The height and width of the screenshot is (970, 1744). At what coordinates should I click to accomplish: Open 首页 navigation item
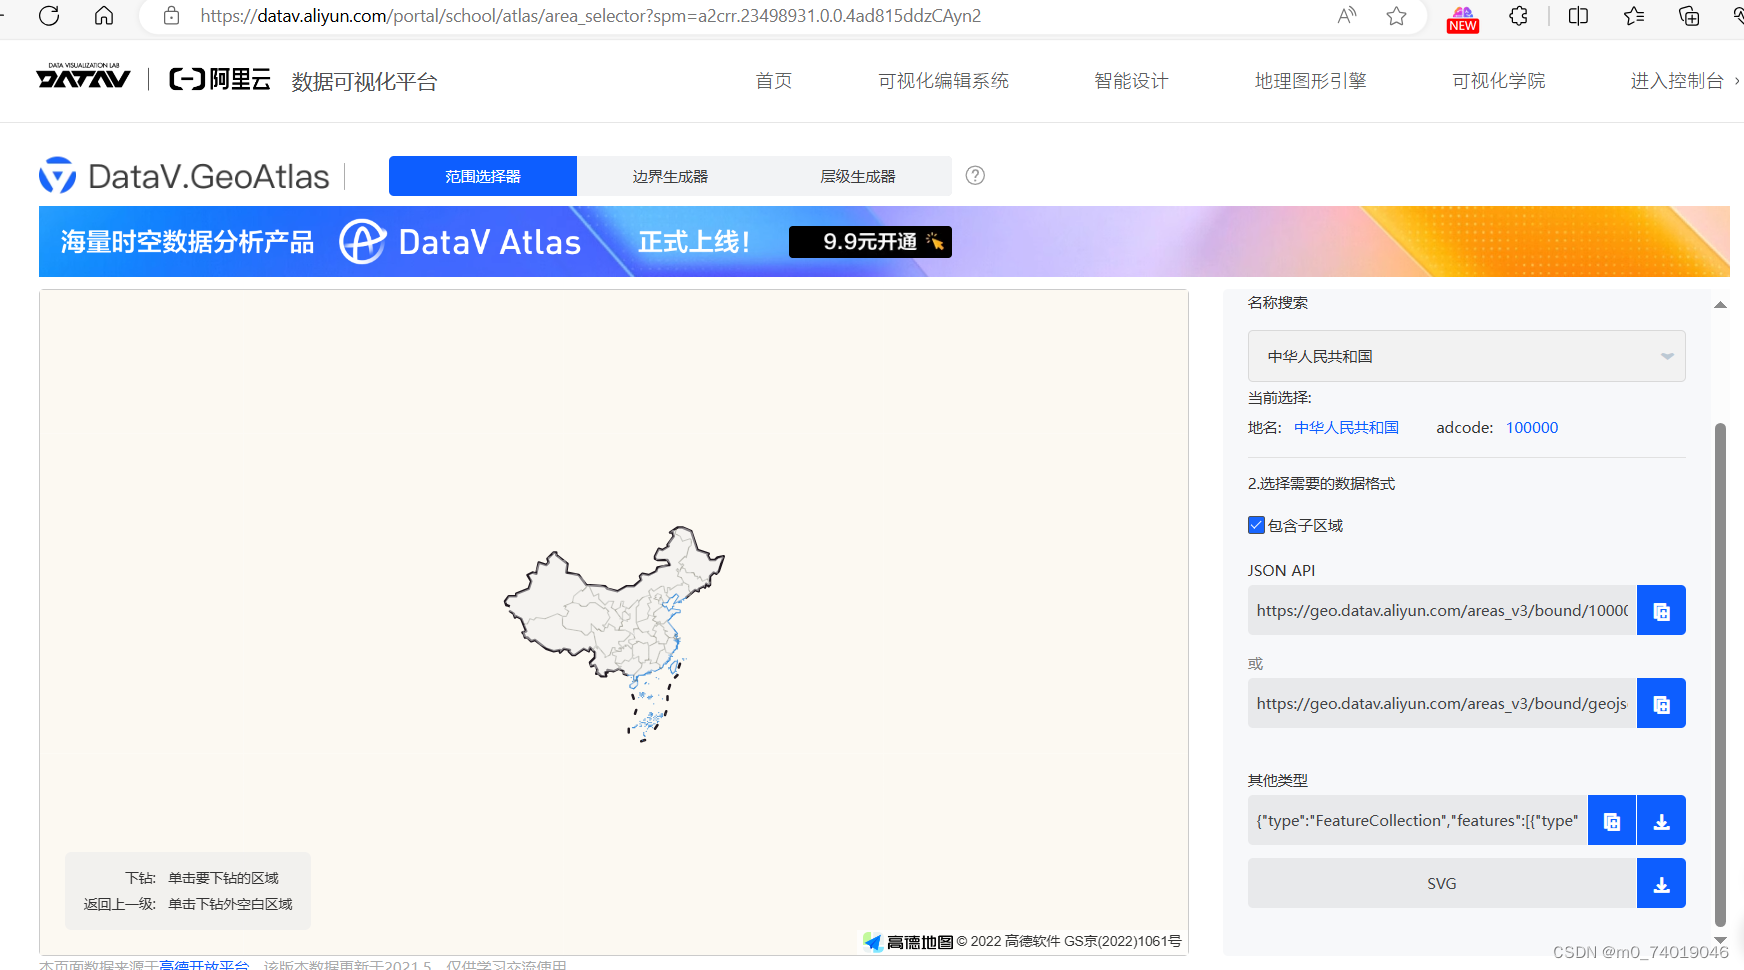tap(773, 81)
